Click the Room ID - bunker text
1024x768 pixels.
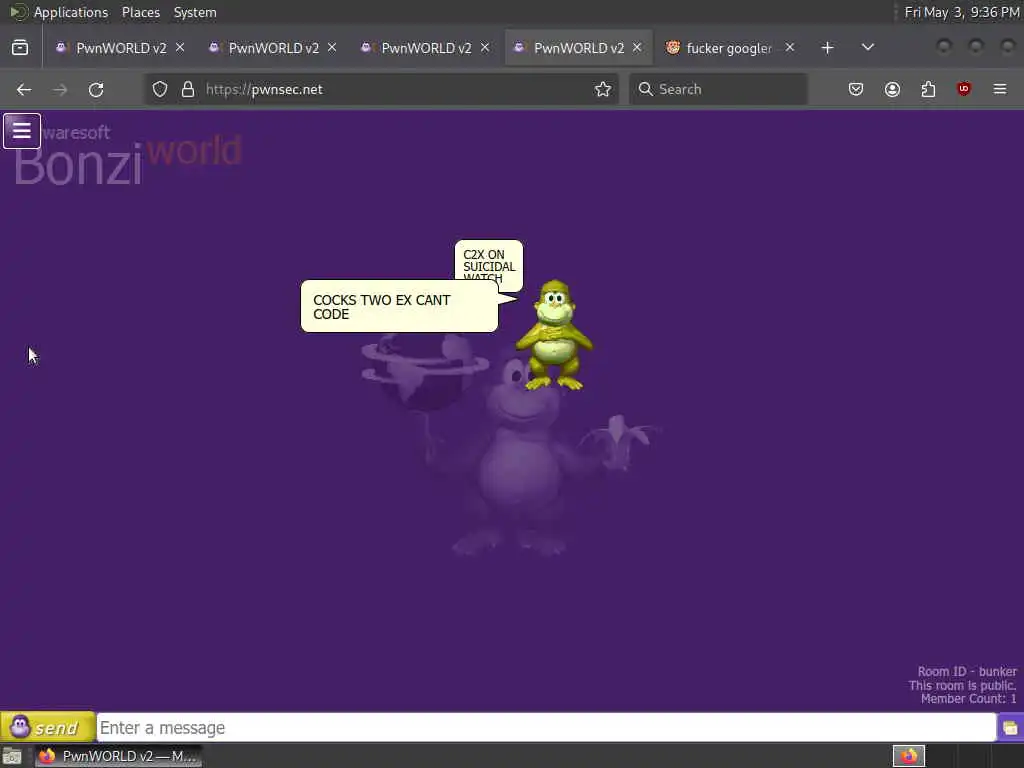967,671
